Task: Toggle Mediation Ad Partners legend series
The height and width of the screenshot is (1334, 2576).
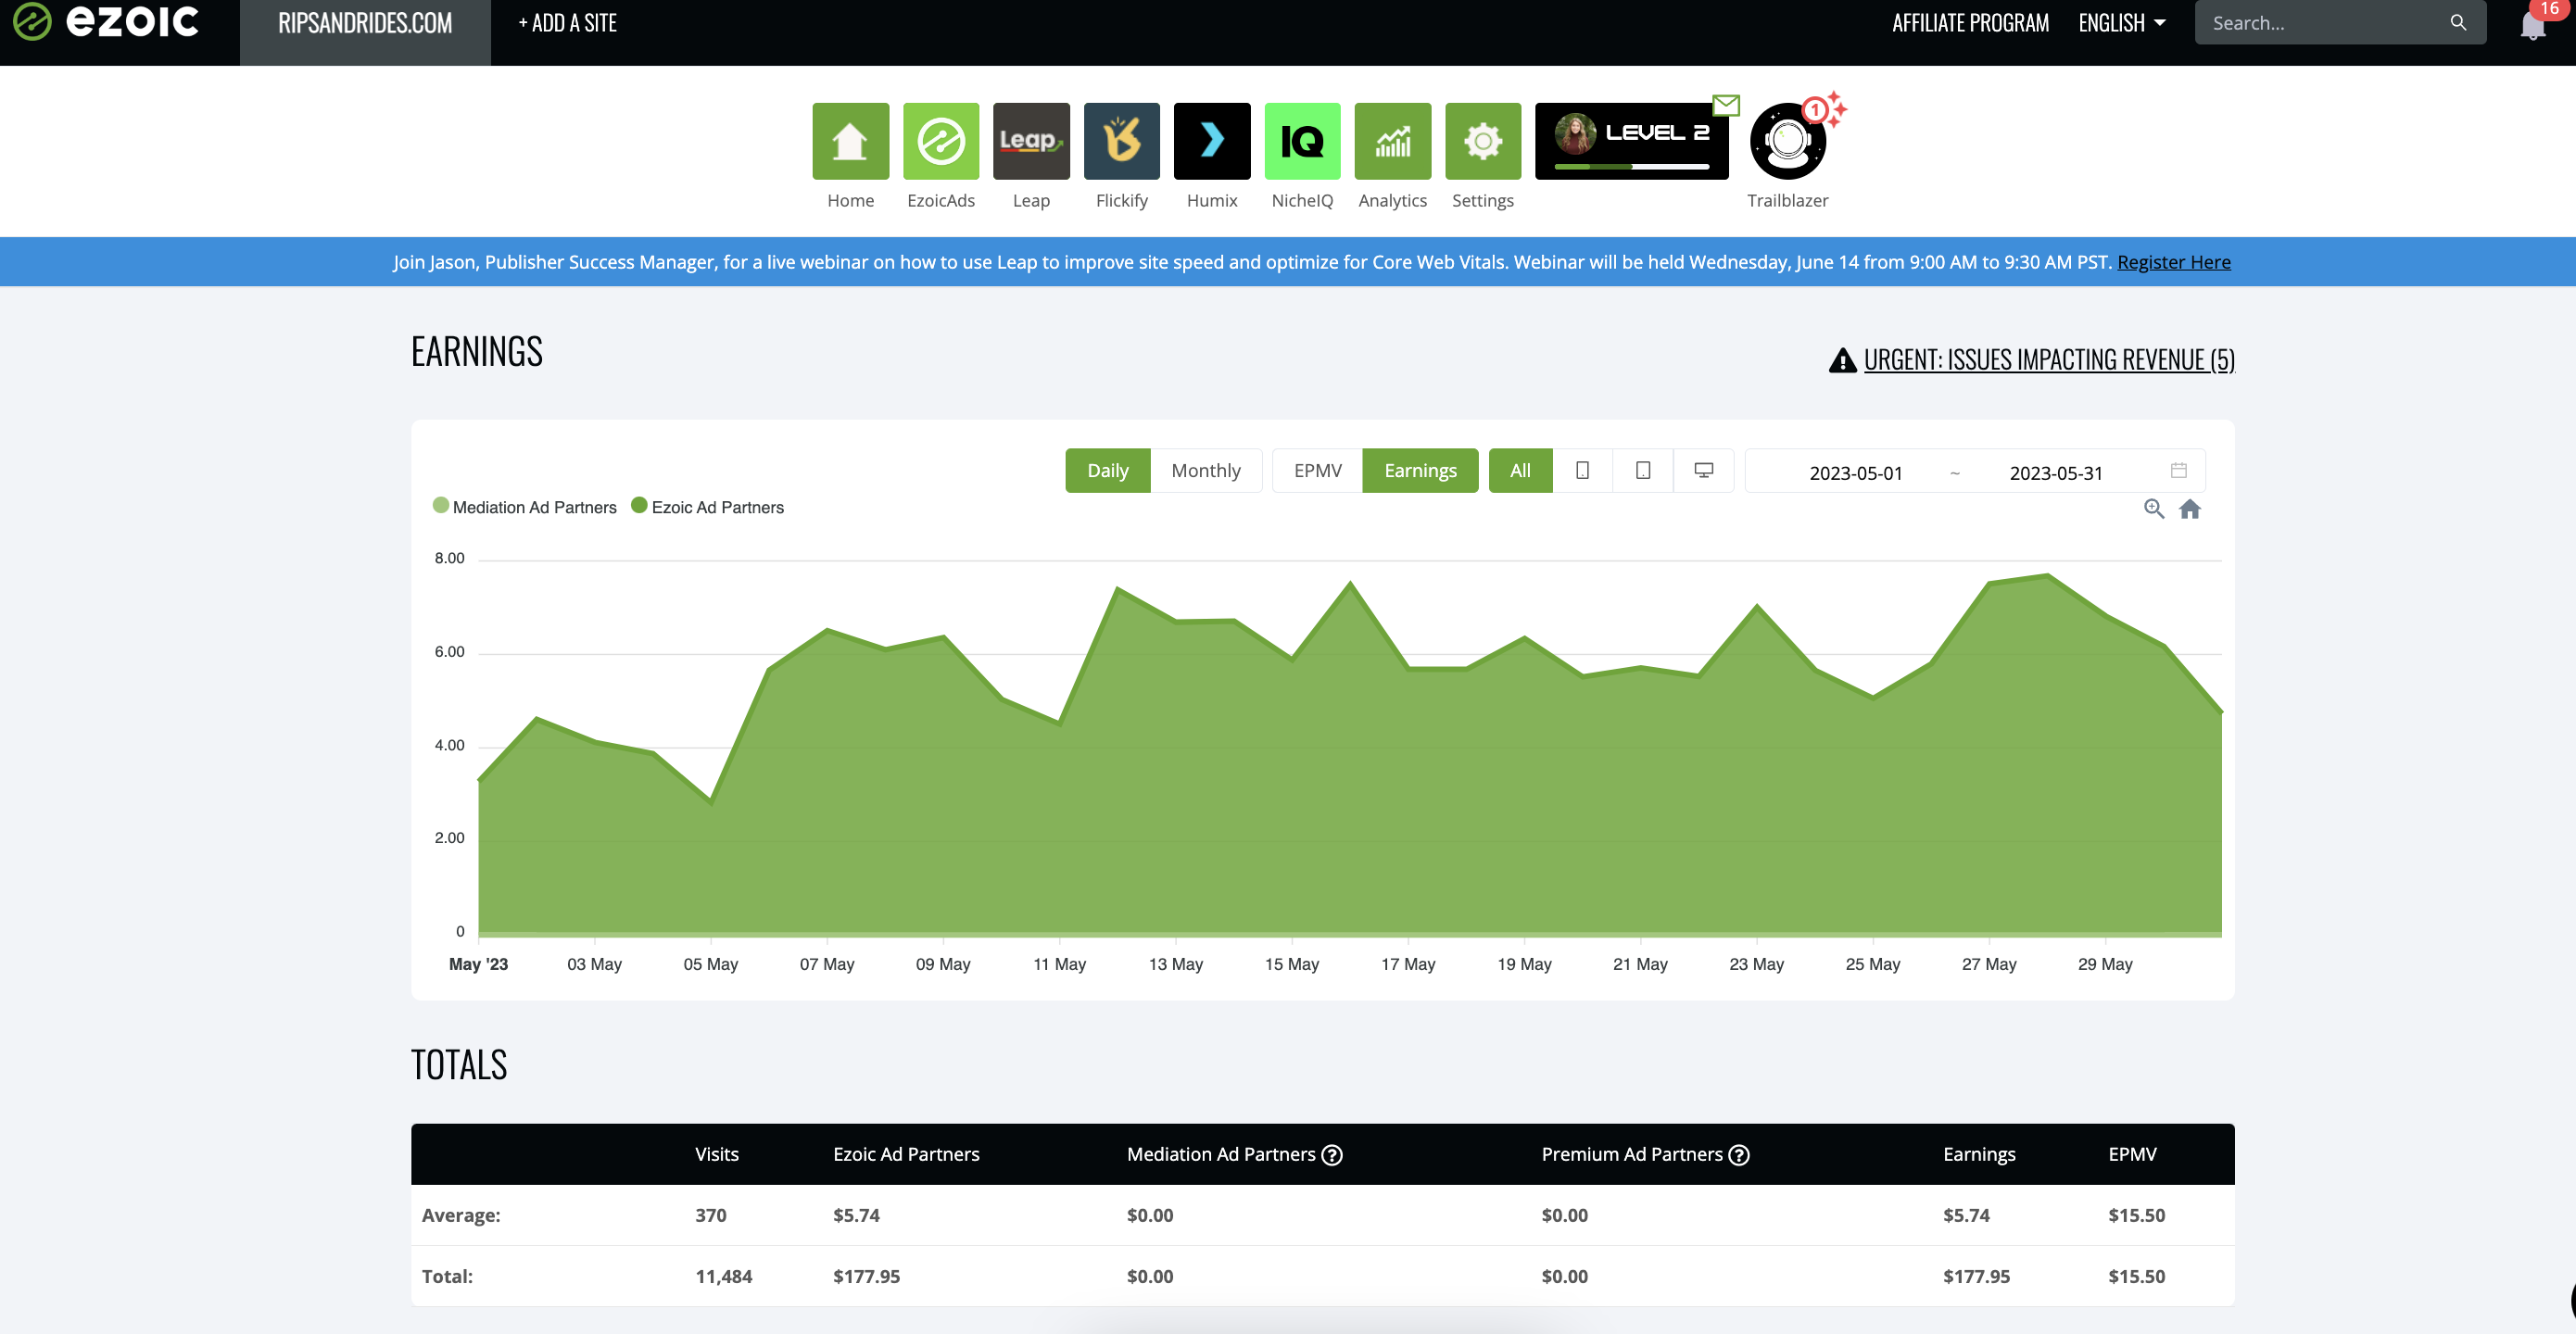Action: tap(524, 507)
